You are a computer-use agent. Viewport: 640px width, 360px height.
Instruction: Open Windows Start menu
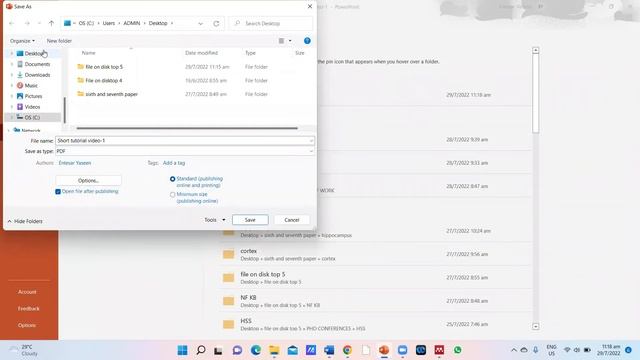182,350
